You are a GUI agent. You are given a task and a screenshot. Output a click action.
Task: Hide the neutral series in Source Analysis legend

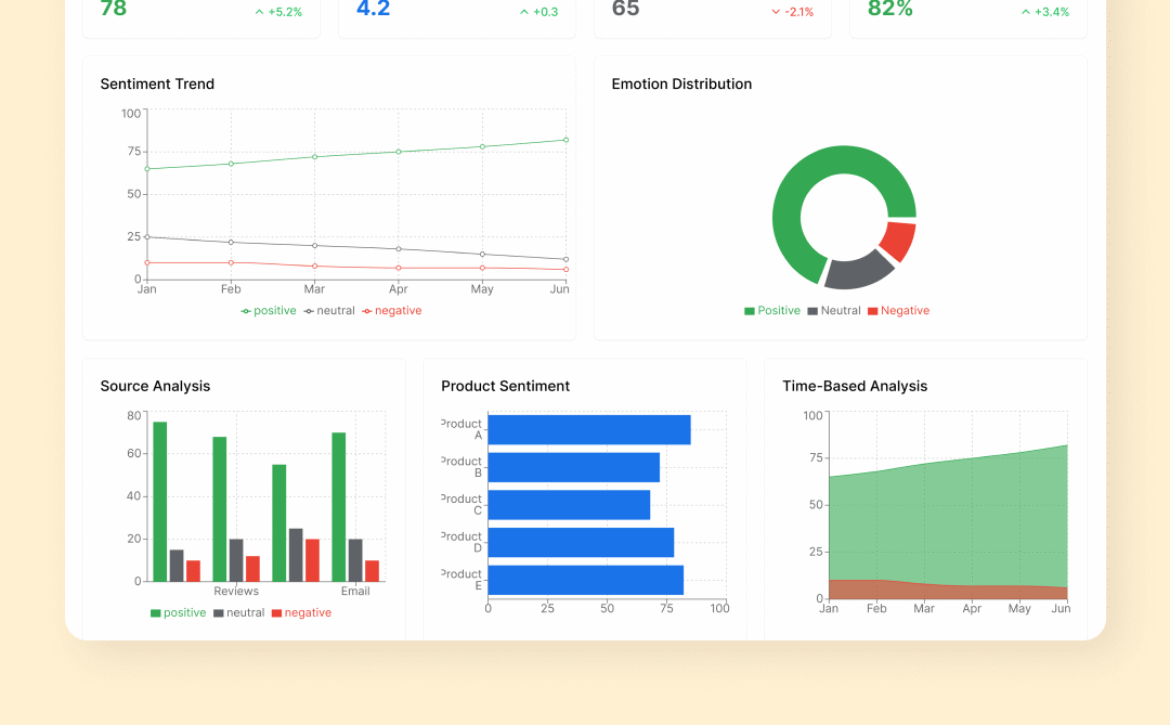[x=238, y=613]
